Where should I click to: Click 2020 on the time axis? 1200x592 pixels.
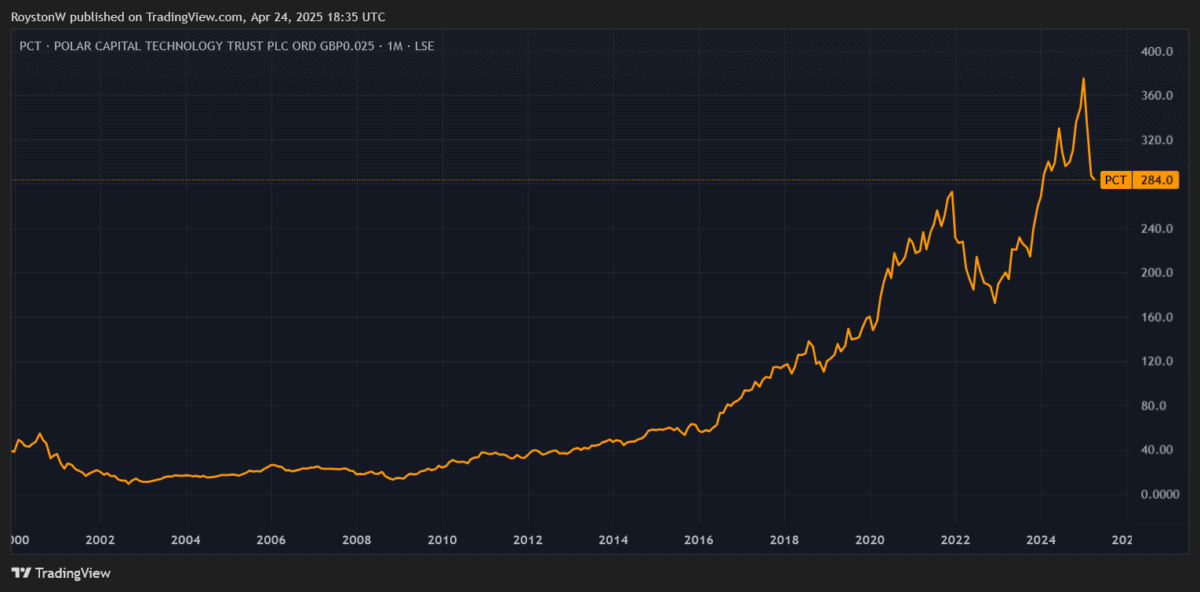coord(870,540)
